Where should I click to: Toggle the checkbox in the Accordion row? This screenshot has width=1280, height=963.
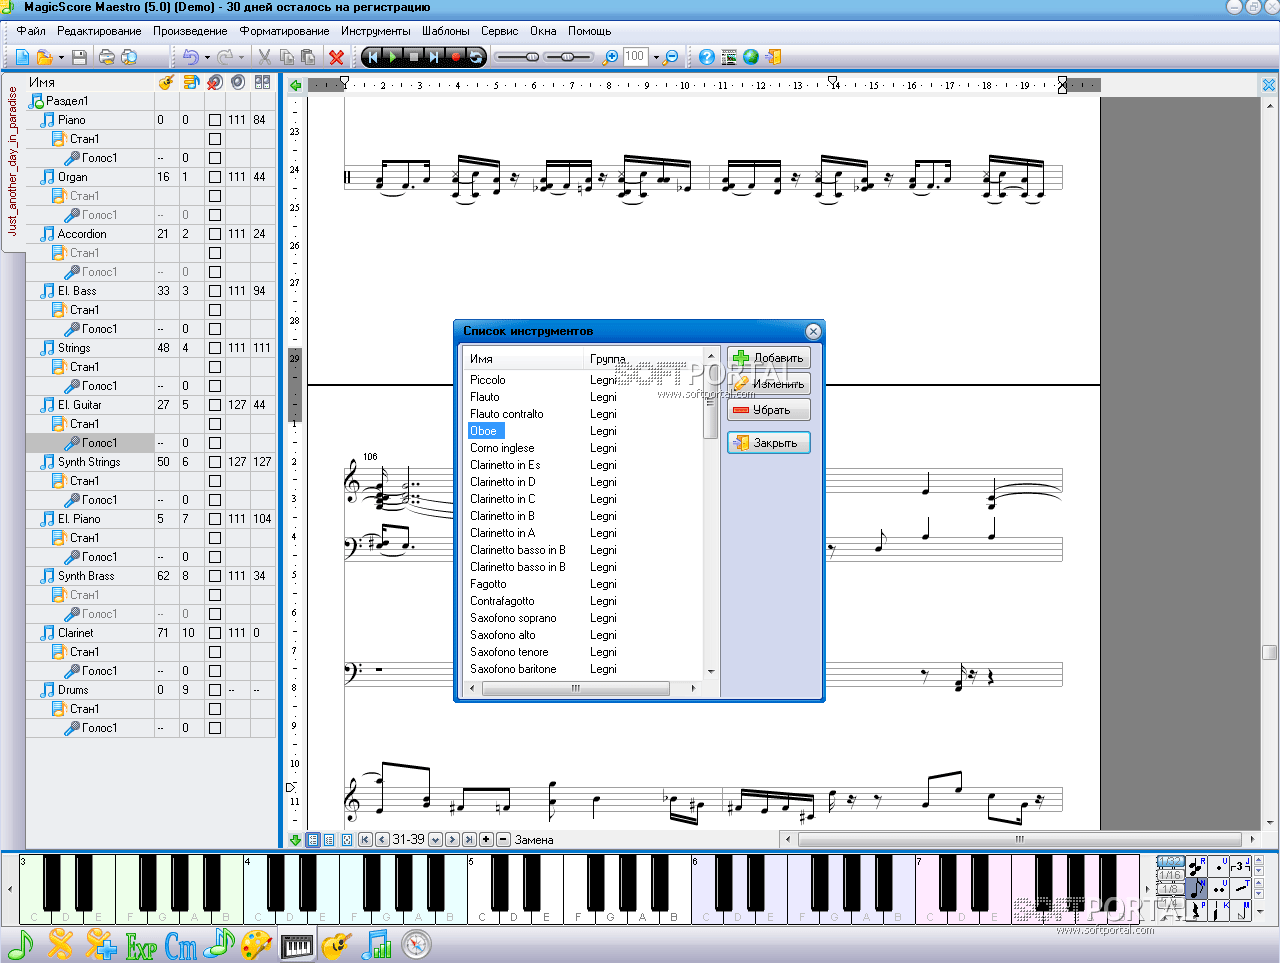[215, 234]
